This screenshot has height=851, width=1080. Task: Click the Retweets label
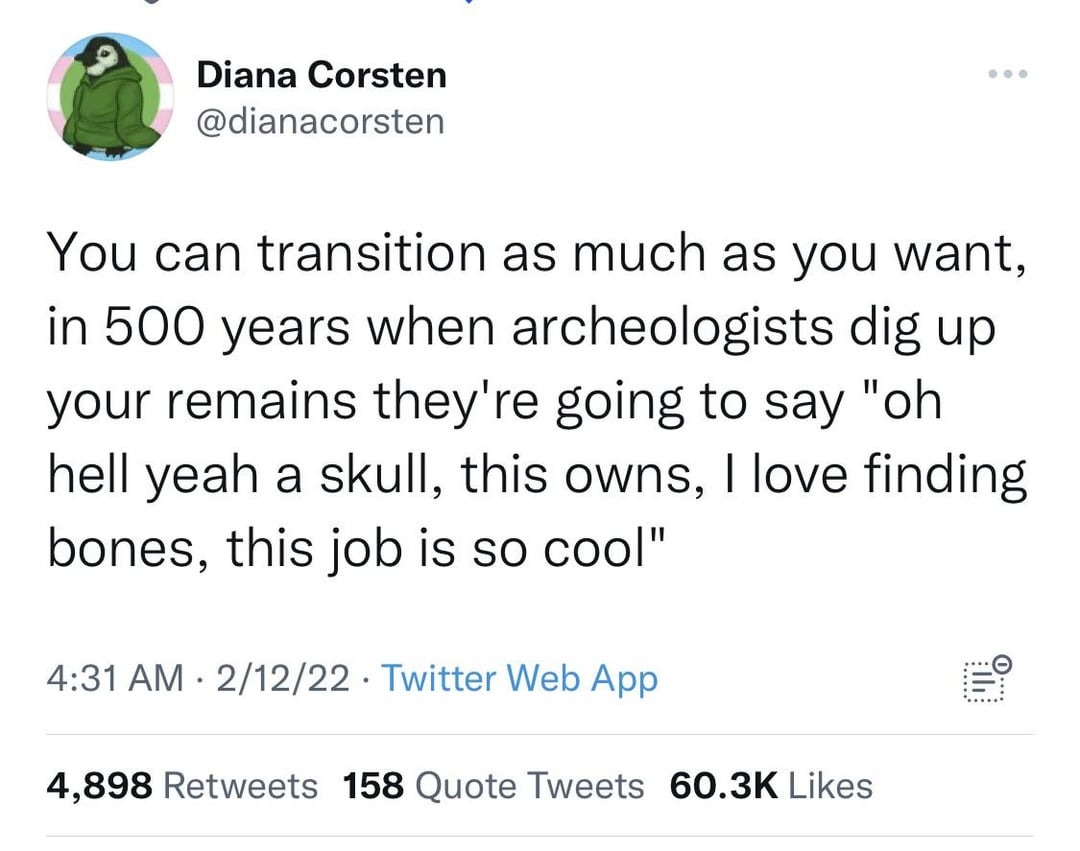coord(240,786)
